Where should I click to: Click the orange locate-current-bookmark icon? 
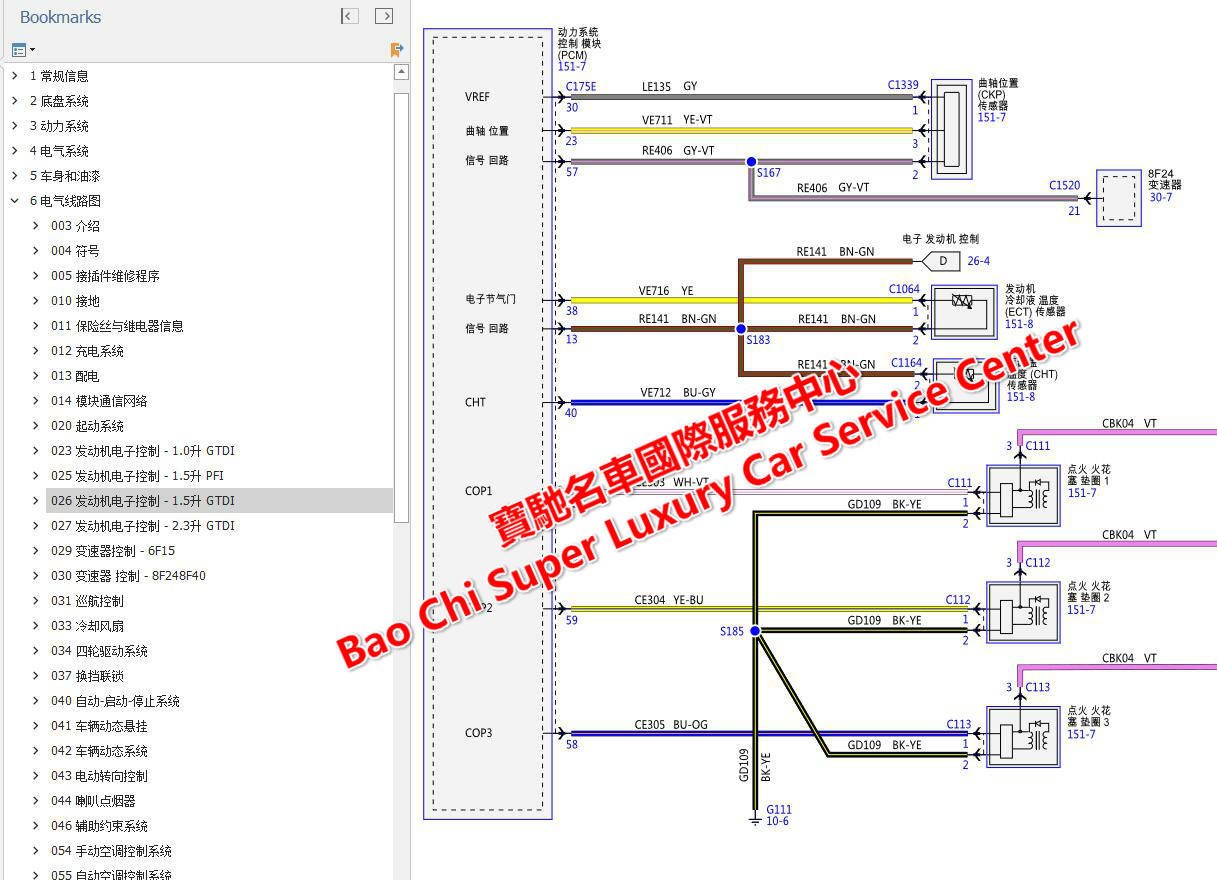[x=397, y=49]
